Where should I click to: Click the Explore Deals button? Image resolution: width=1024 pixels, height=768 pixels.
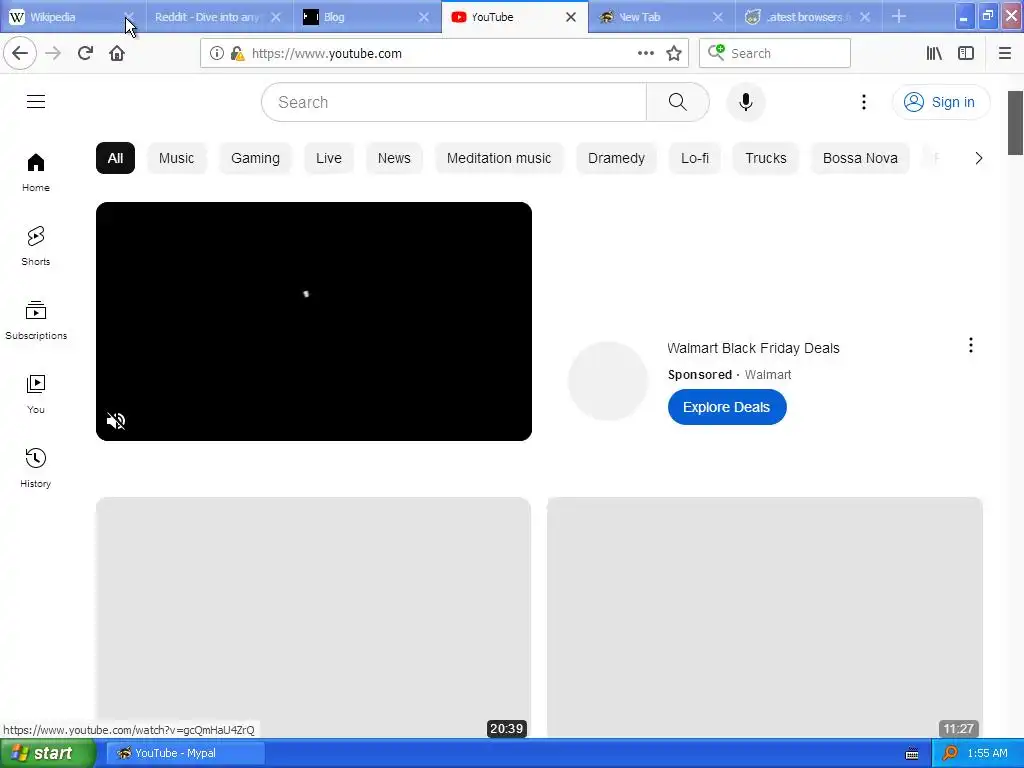(x=727, y=407)
